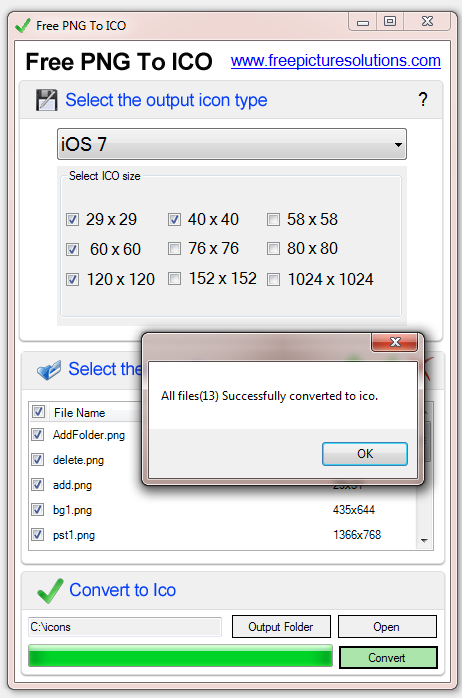
Task: Click the C:\icons output path field
Action: coord(125,627)
